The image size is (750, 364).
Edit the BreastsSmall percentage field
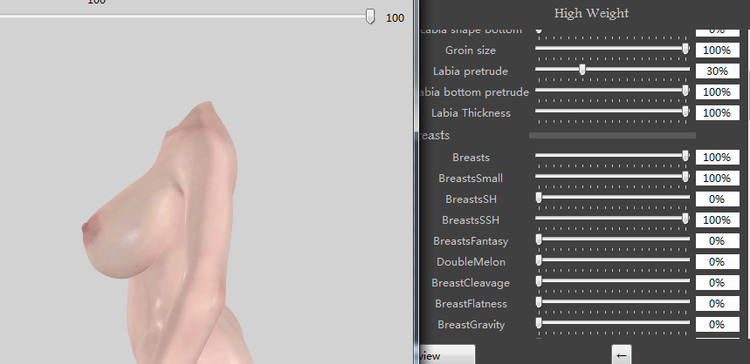click(x=717, y=178)
